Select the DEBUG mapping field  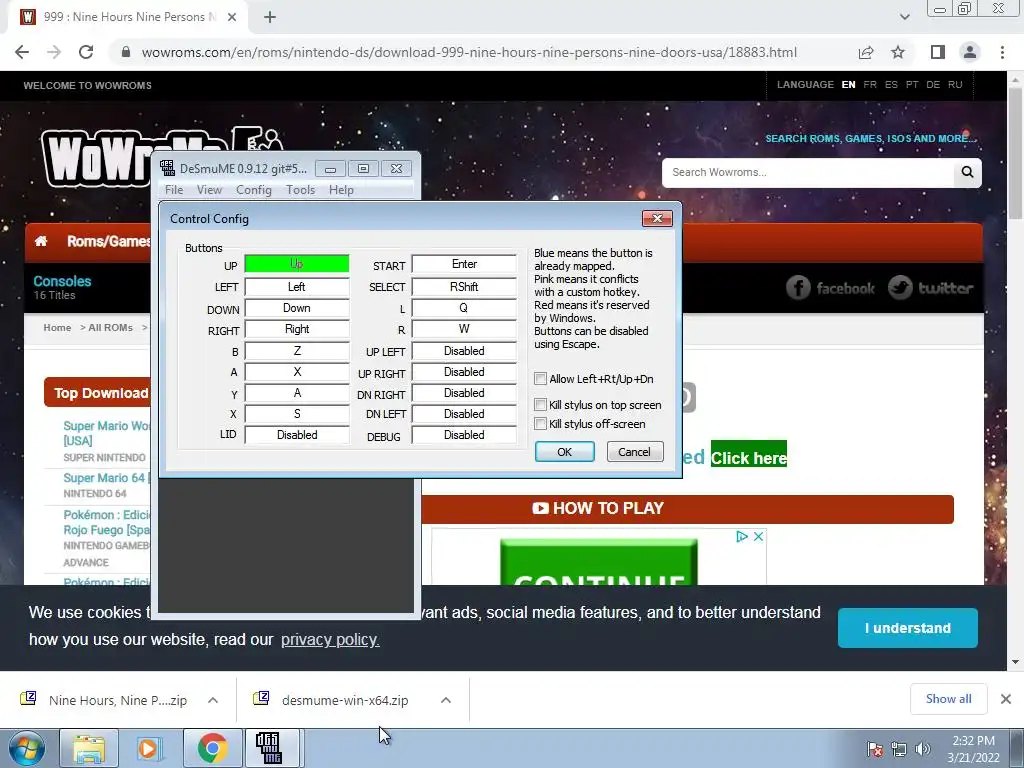pyautogui.click(x=464, y=435)
